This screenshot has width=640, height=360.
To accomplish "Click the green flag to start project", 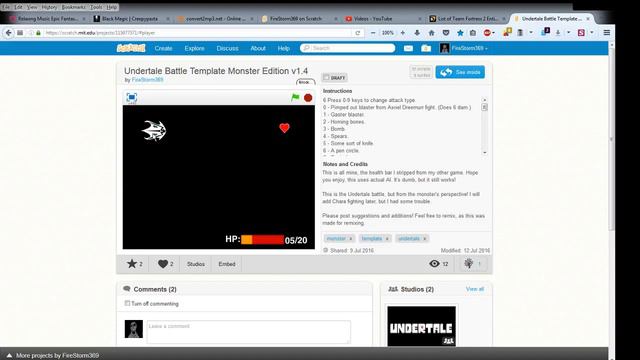I will [295, 97].
